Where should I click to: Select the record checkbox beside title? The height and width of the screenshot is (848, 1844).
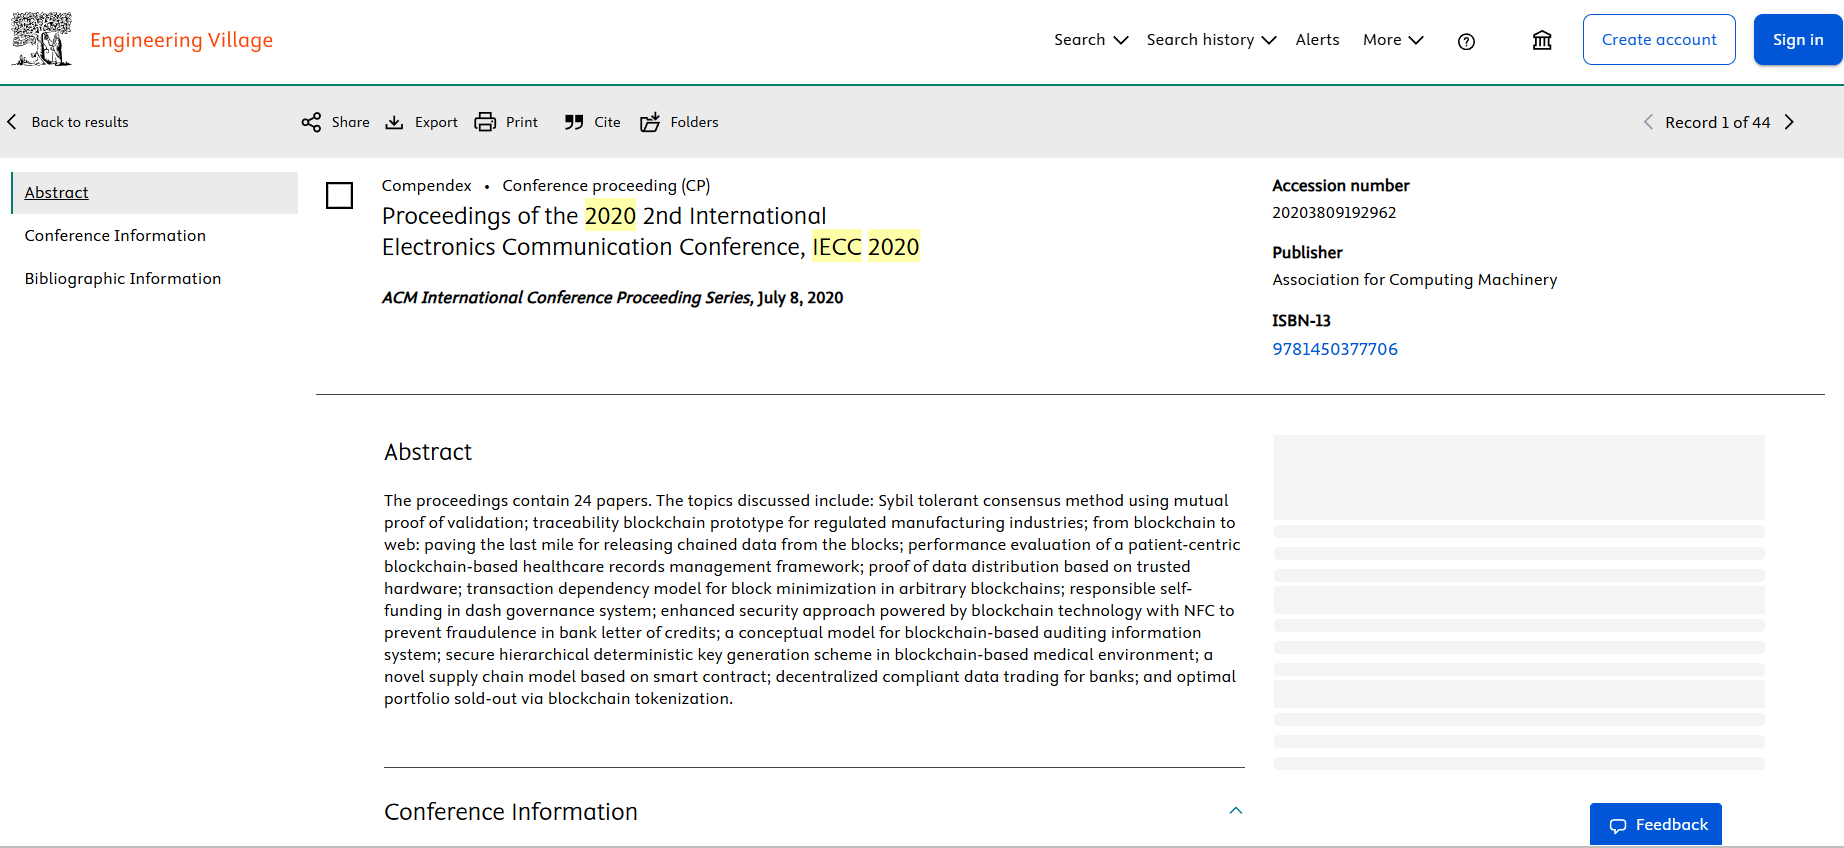coord(340,195)
